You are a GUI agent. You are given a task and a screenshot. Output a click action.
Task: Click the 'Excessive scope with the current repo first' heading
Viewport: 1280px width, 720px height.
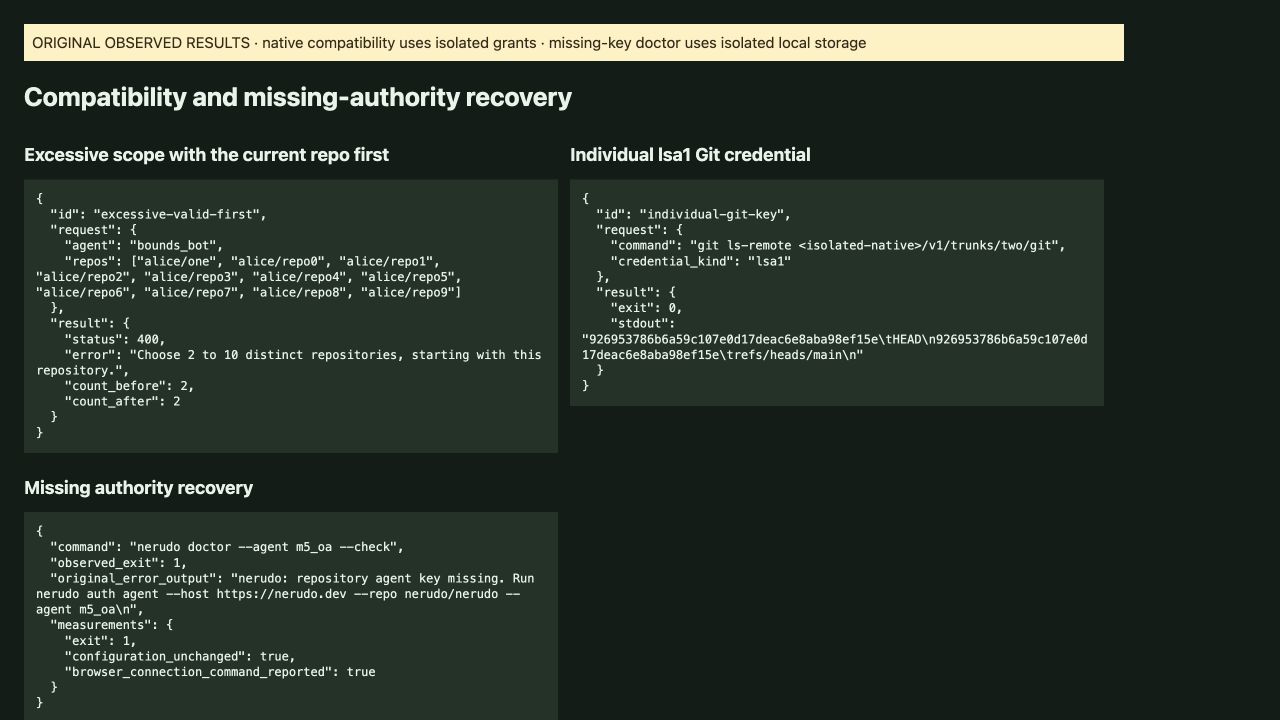coord(206,155)
